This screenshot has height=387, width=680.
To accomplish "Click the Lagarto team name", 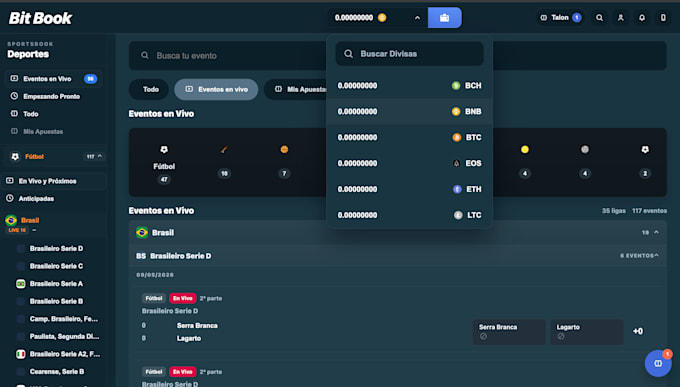I will (x=189, y=338).
